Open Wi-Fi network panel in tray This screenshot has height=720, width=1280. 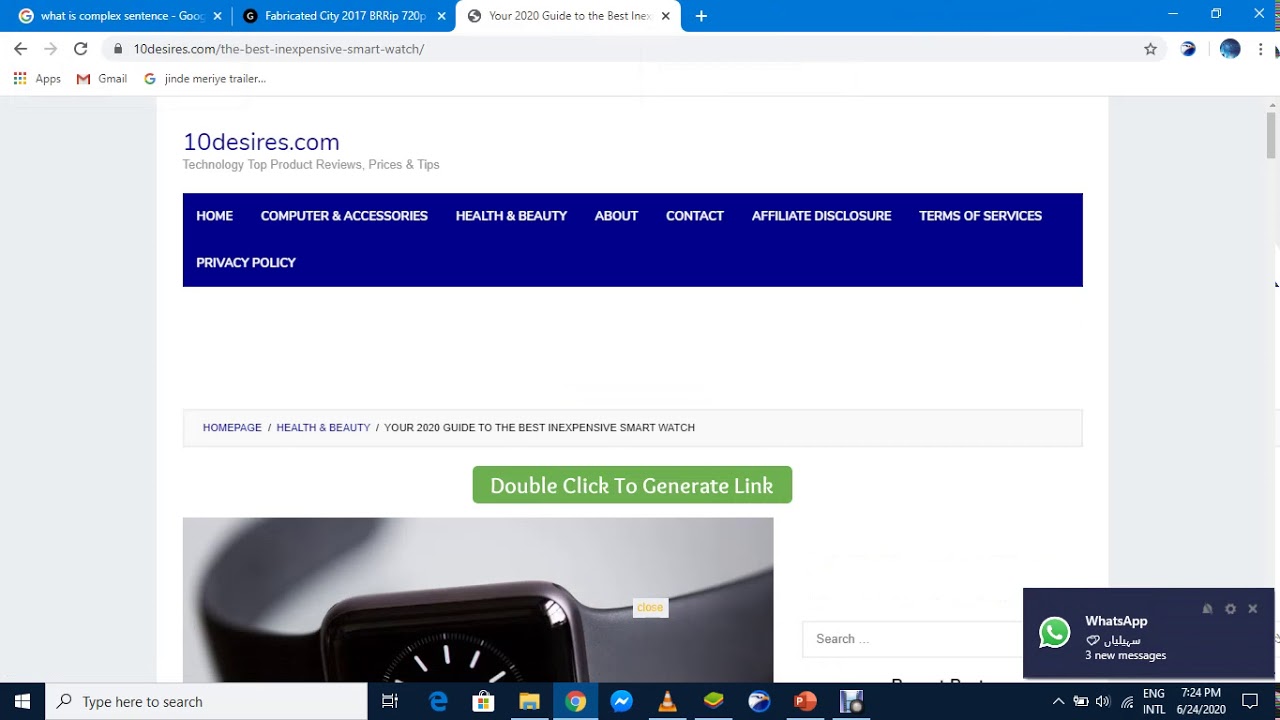pos(1127,702)
